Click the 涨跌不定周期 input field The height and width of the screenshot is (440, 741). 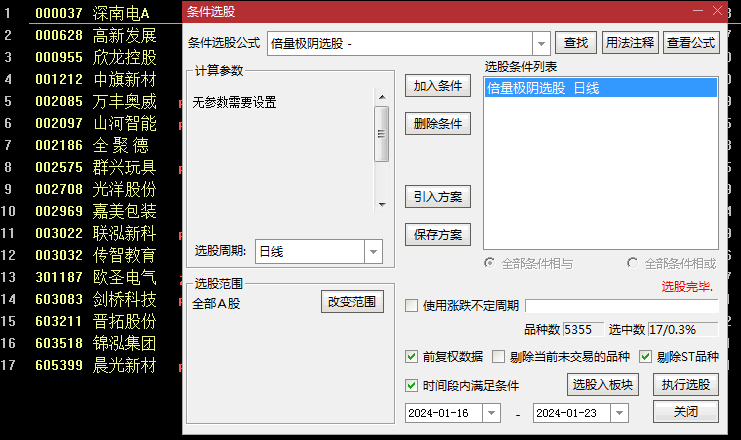click(622, 306)
